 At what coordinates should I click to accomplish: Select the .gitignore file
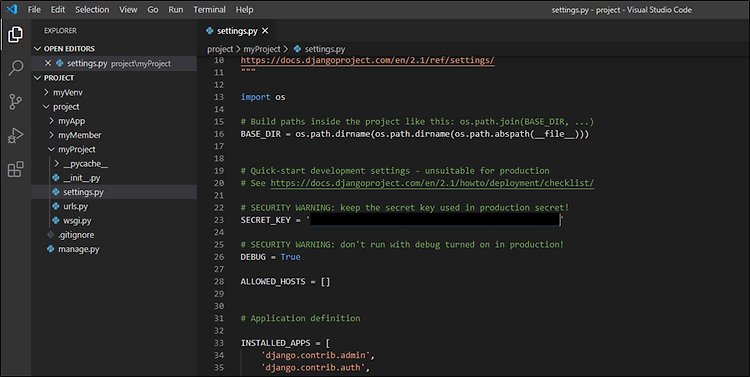pyautogui.click(x=76, y=235)
